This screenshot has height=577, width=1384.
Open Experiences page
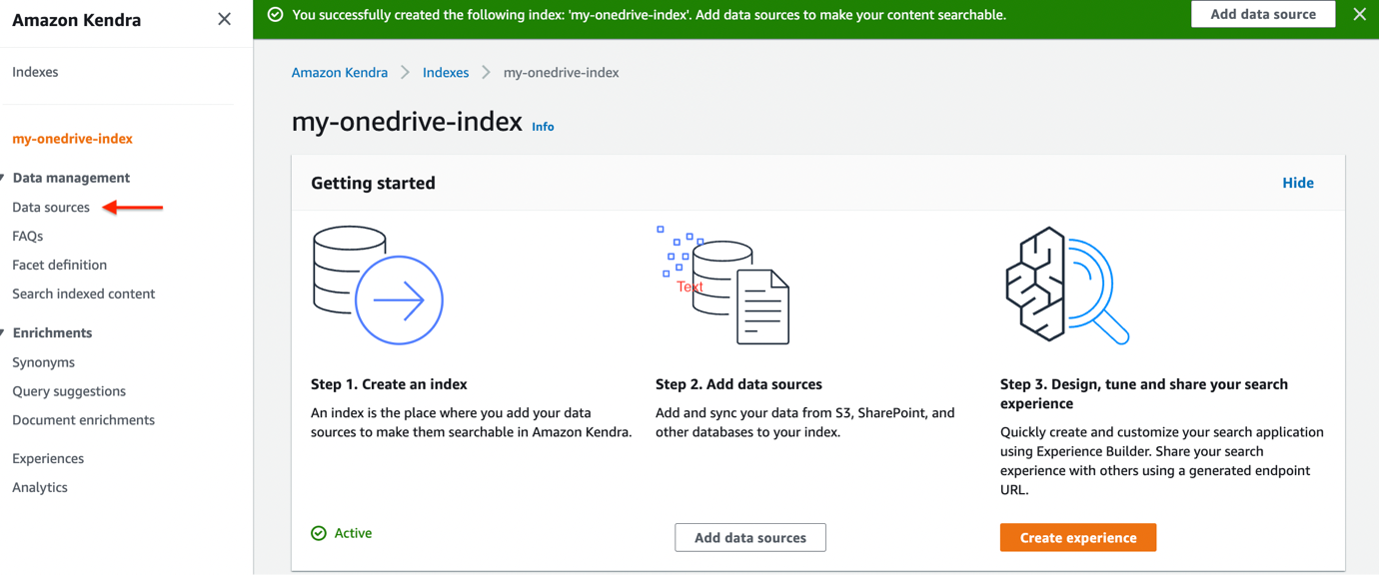pyautogui.click(x=48, y=459)
